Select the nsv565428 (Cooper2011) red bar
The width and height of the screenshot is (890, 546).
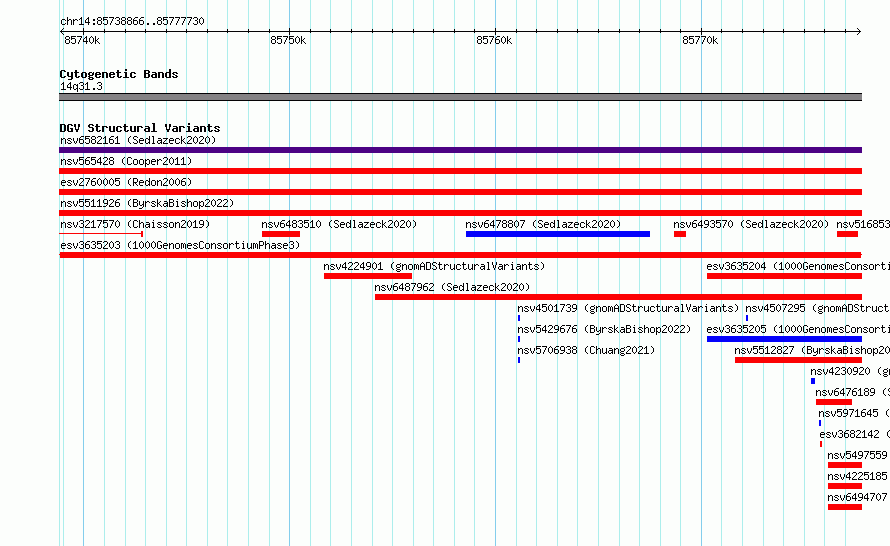pyautogui.click(x=460, y=171)
